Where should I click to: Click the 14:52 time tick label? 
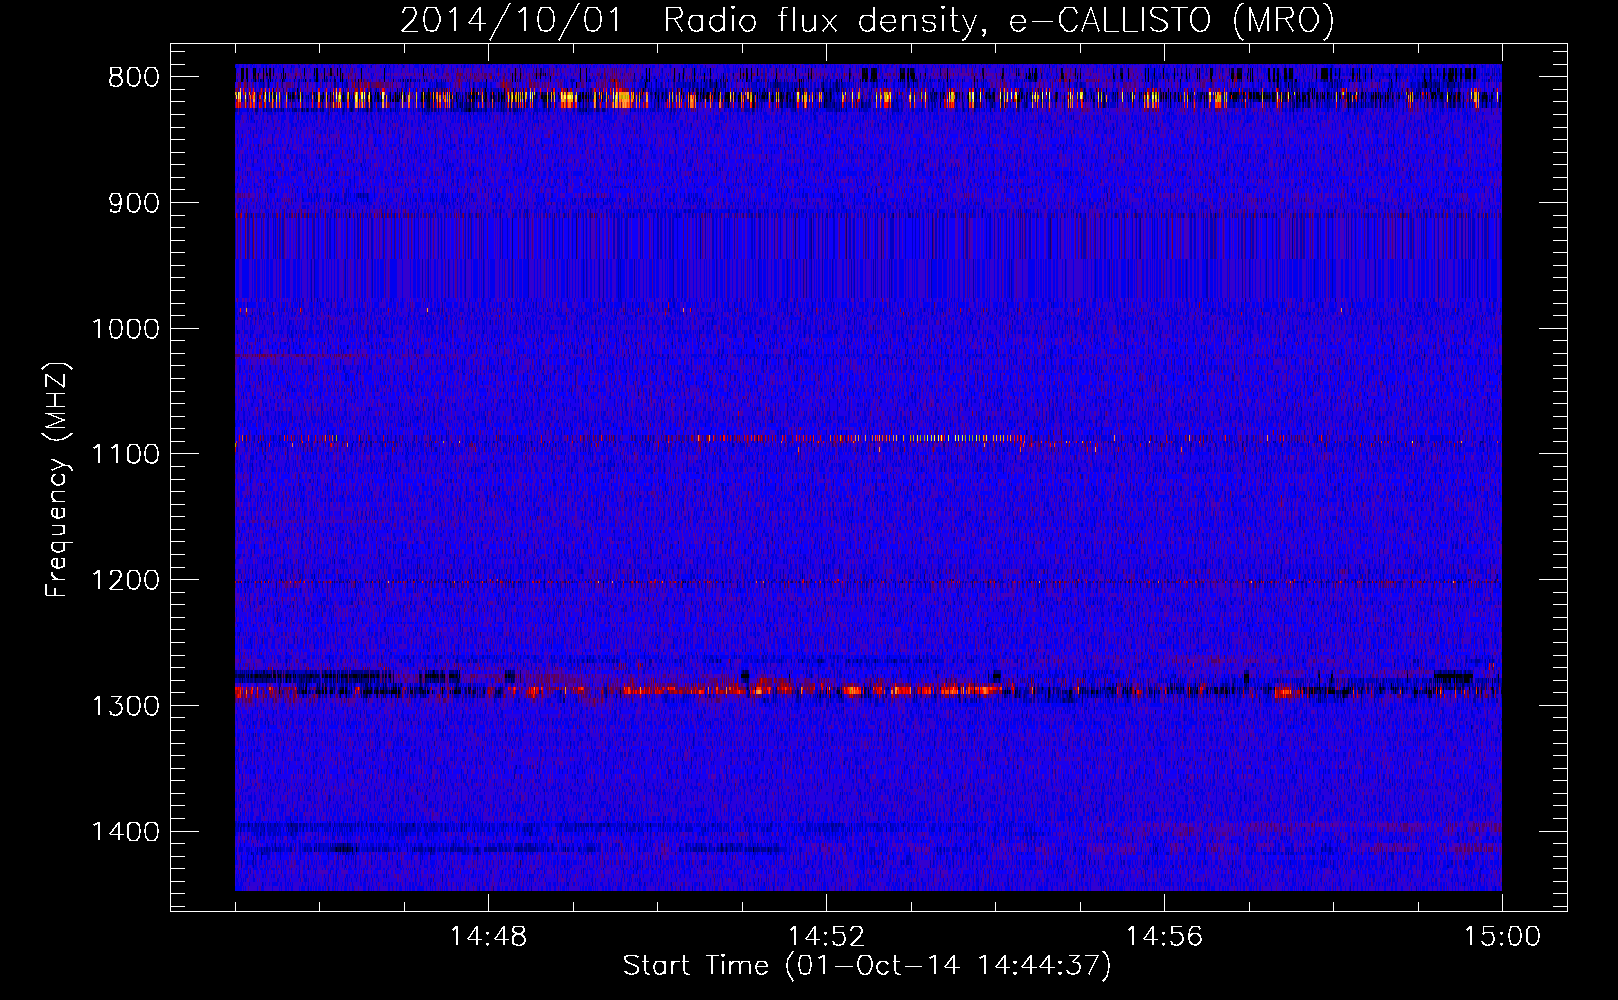(826, 937)
